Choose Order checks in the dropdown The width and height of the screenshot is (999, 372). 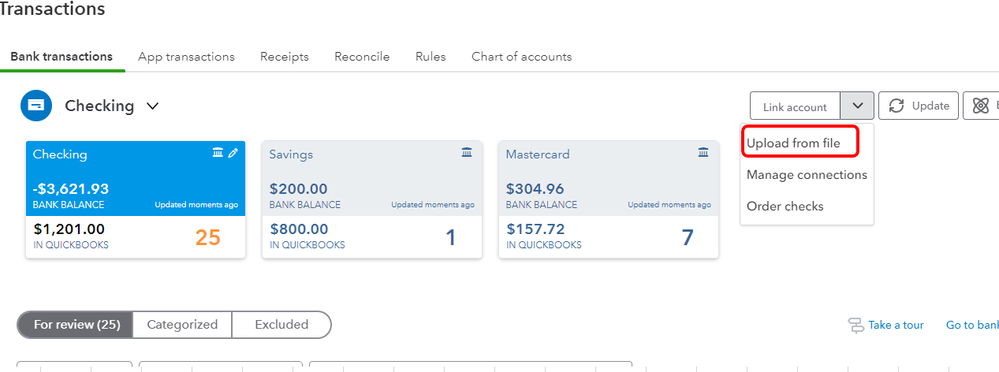(x=785, y=206)
